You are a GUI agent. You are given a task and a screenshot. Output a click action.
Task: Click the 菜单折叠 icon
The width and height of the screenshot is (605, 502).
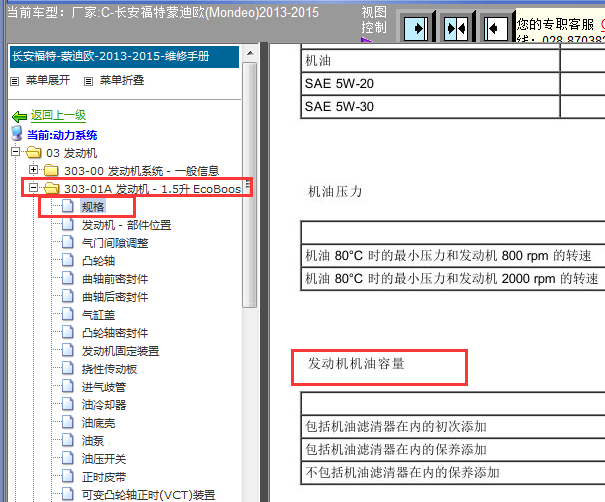(x=88, y=81)
